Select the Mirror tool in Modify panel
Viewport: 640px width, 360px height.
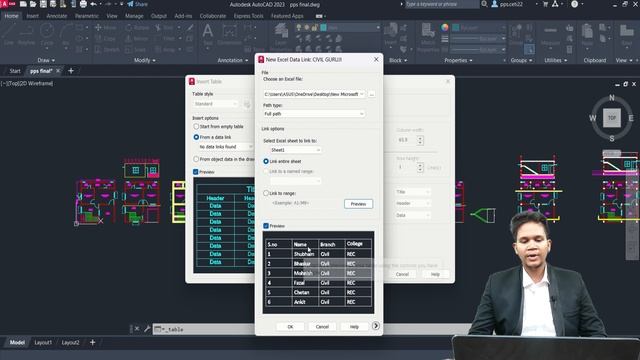point(138,38)
